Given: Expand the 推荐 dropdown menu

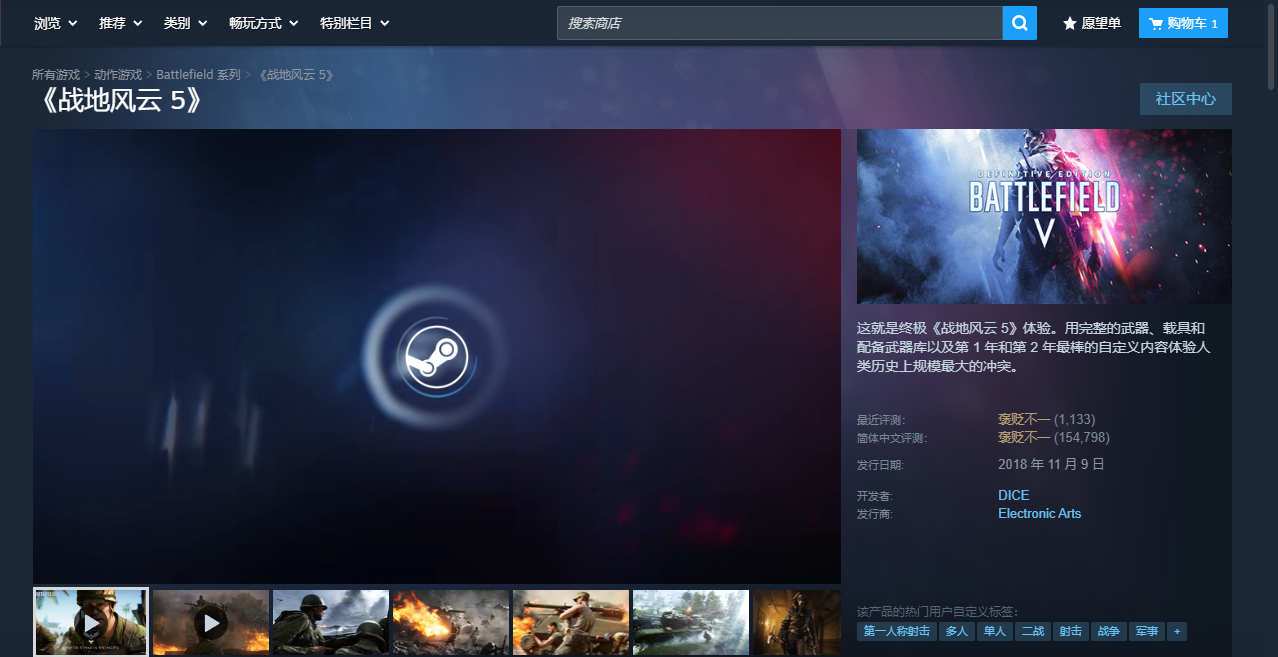Looking at the screenshot, I should (x=121, y=23).
